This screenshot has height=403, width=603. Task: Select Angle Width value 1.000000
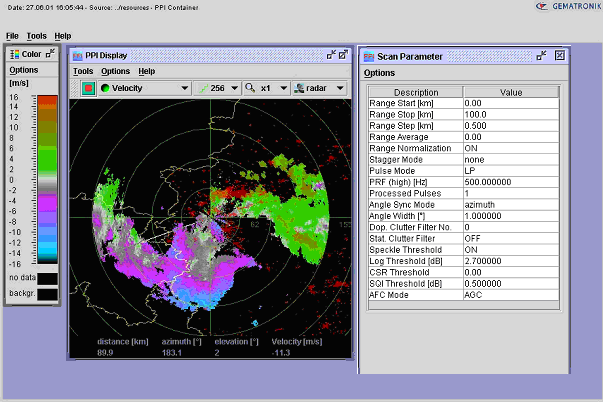pos(511,216)
